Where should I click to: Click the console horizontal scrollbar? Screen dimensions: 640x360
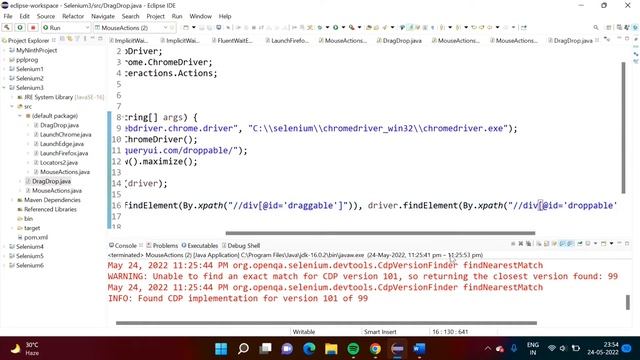[326, 323]
